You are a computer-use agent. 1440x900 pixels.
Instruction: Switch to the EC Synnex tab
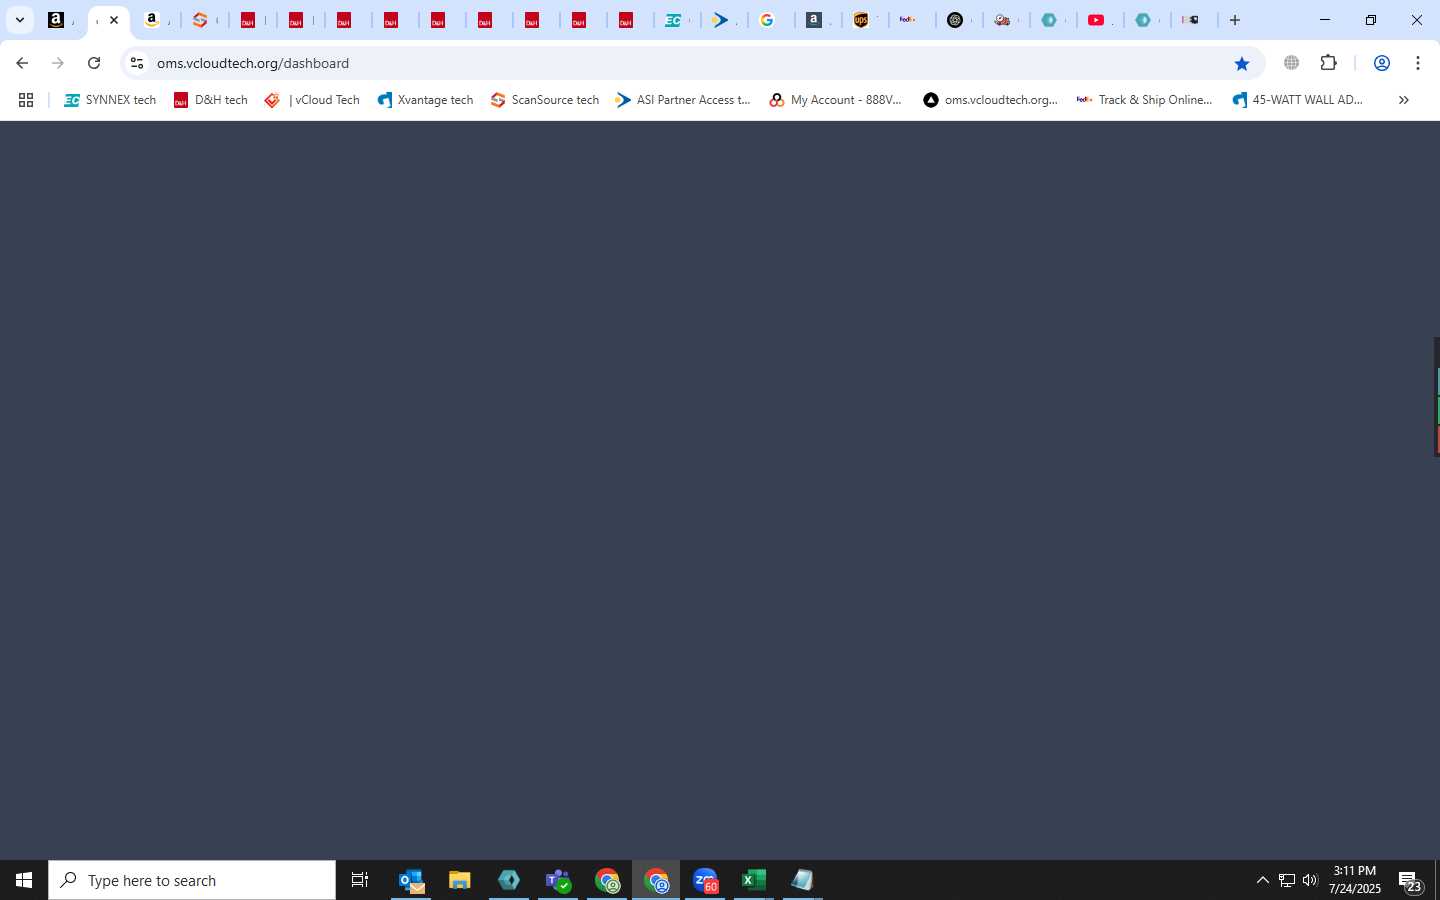pyautogui.click(x=674, y=20)
